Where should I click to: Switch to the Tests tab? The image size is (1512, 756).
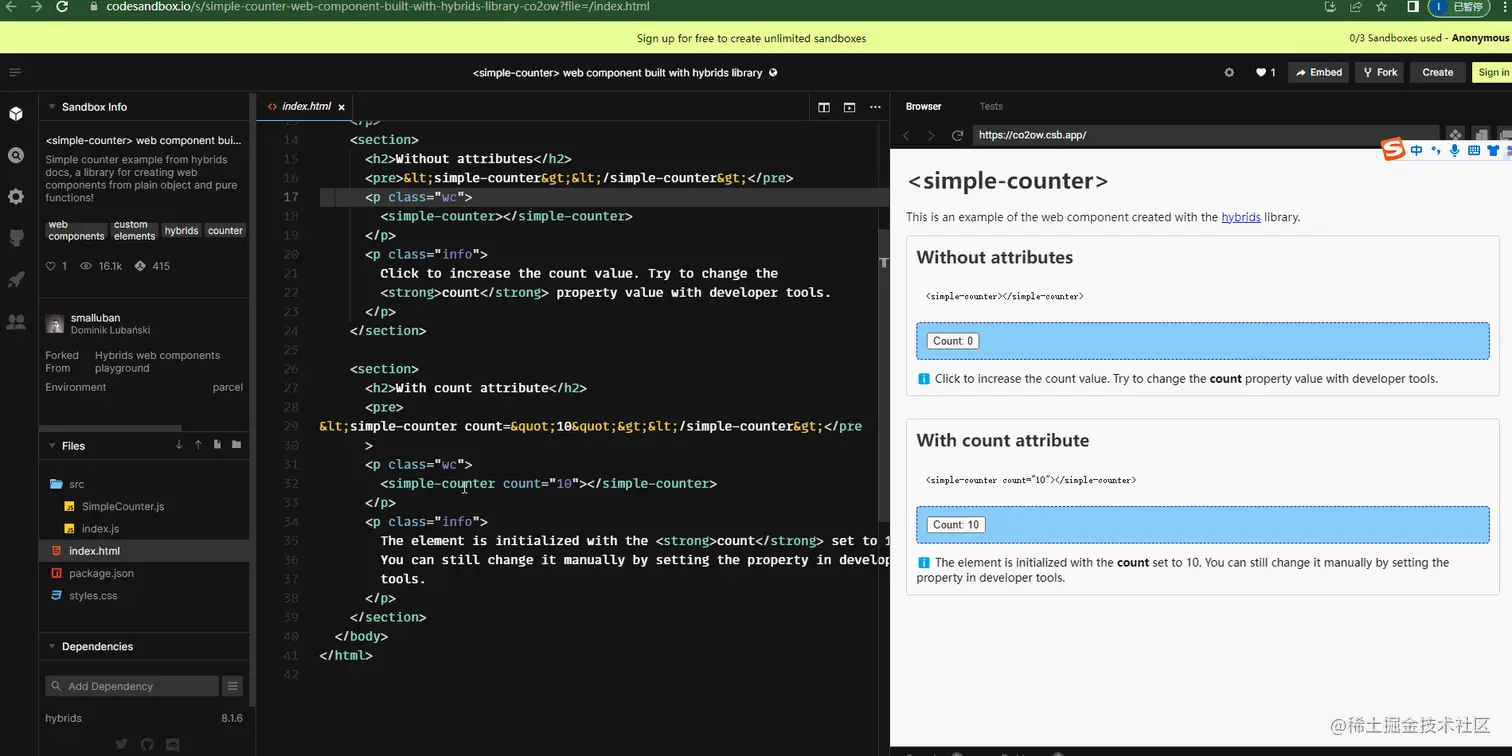tap(990, 106)
